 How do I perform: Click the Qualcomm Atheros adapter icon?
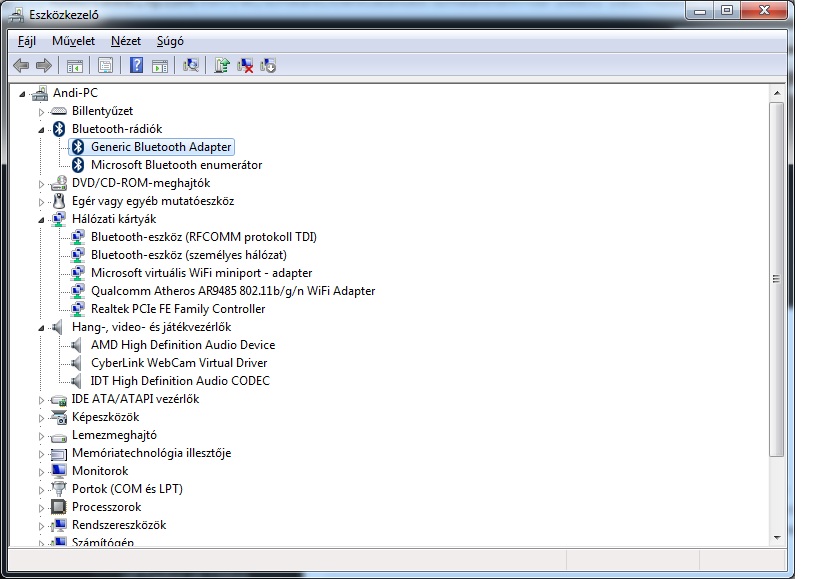(78, 291)
